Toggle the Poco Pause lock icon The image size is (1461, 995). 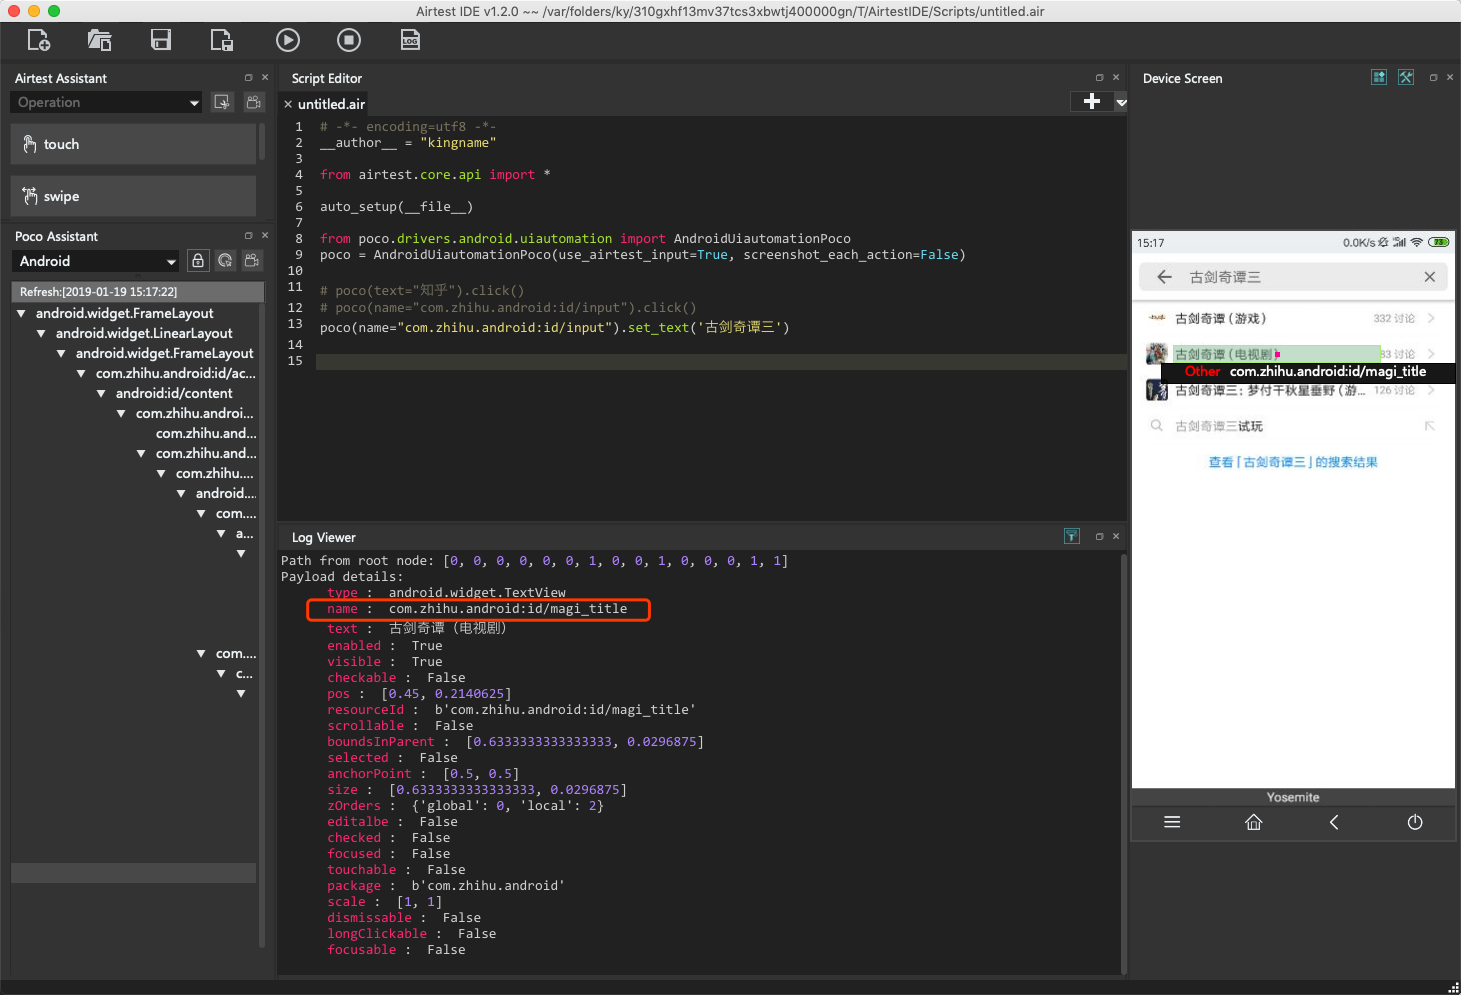pos(198,261)
